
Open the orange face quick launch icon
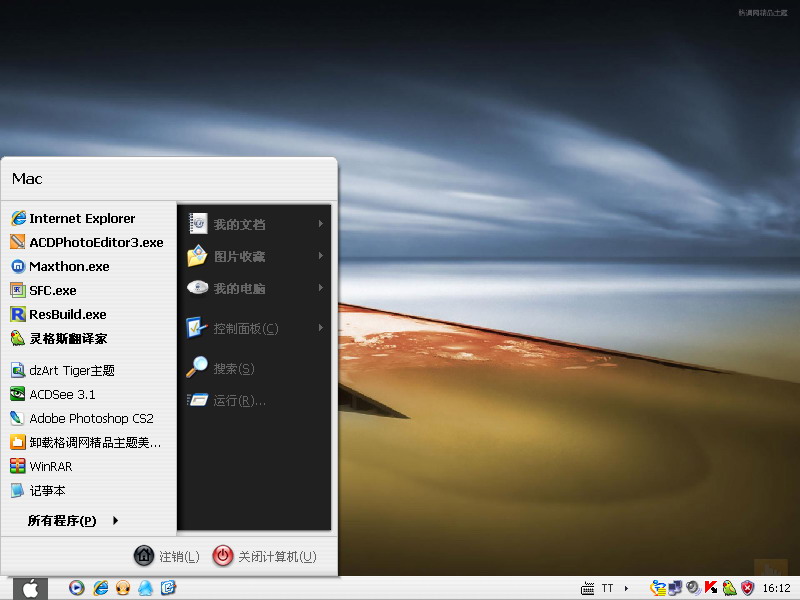point(122,588)
